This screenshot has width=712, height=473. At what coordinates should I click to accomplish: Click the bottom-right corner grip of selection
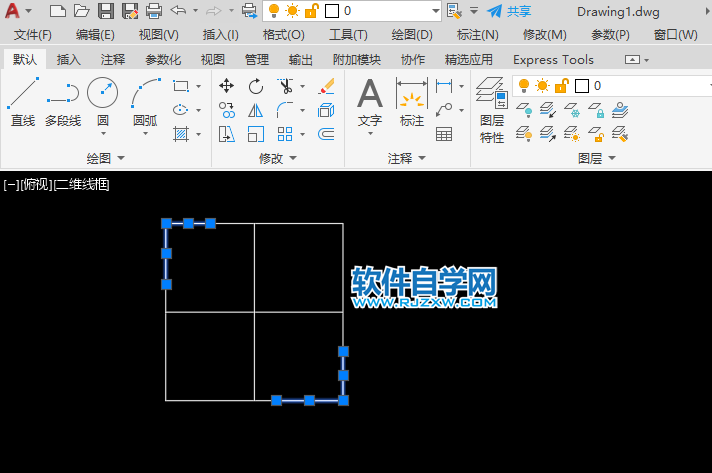343,400
